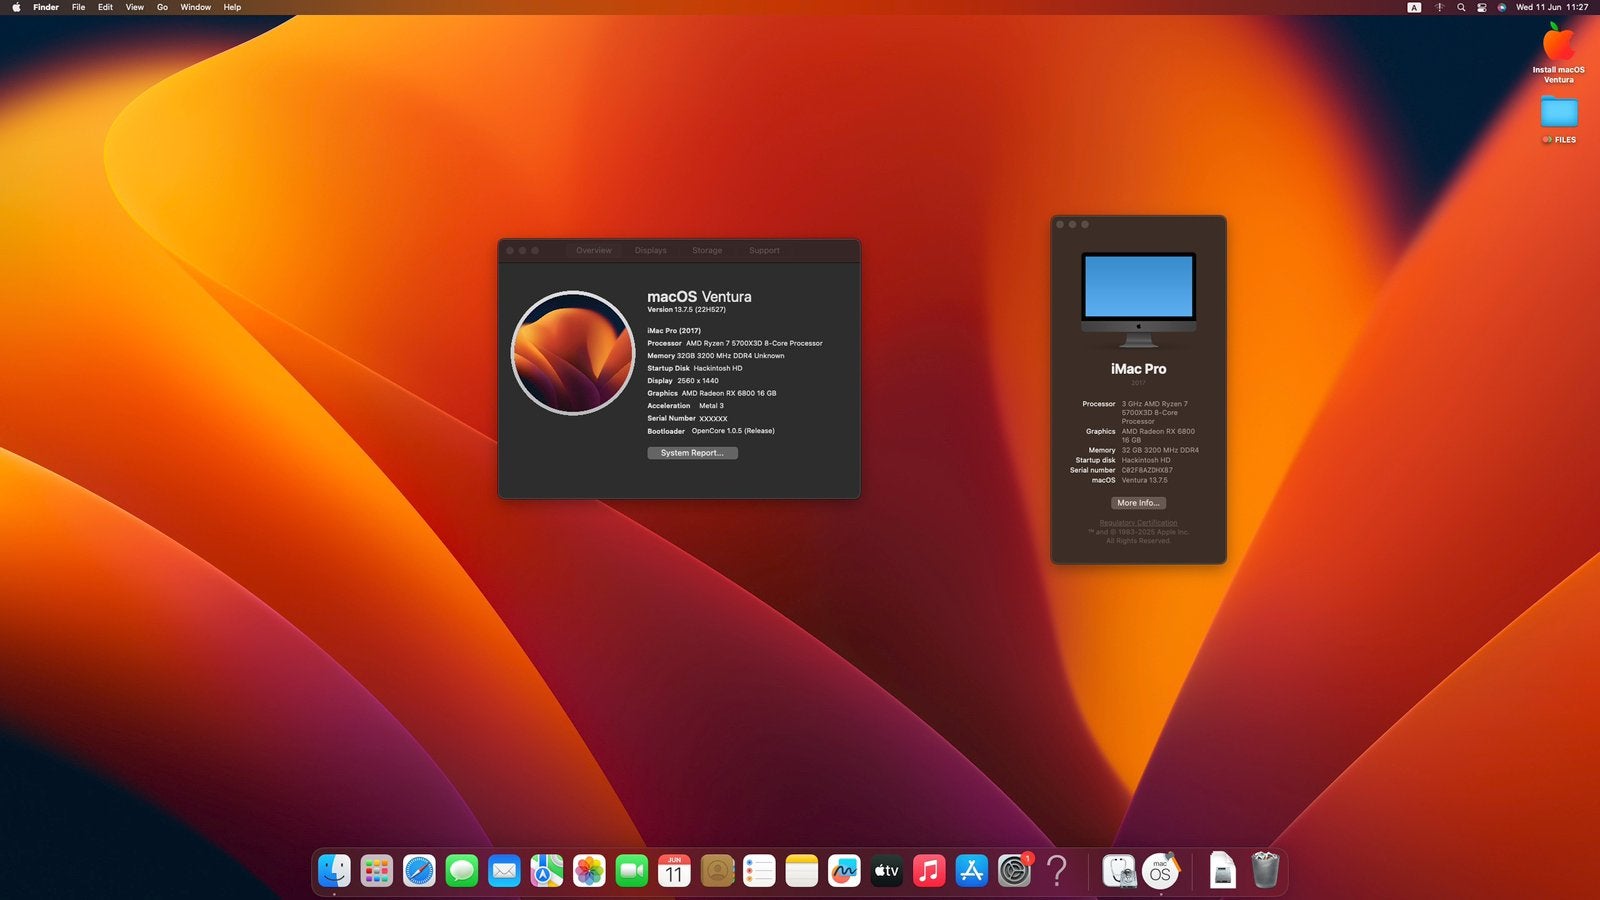The image size is (1600, 900).
Task: Click the serial number in iMac Pro window
Action: (x=1147, y=470)
